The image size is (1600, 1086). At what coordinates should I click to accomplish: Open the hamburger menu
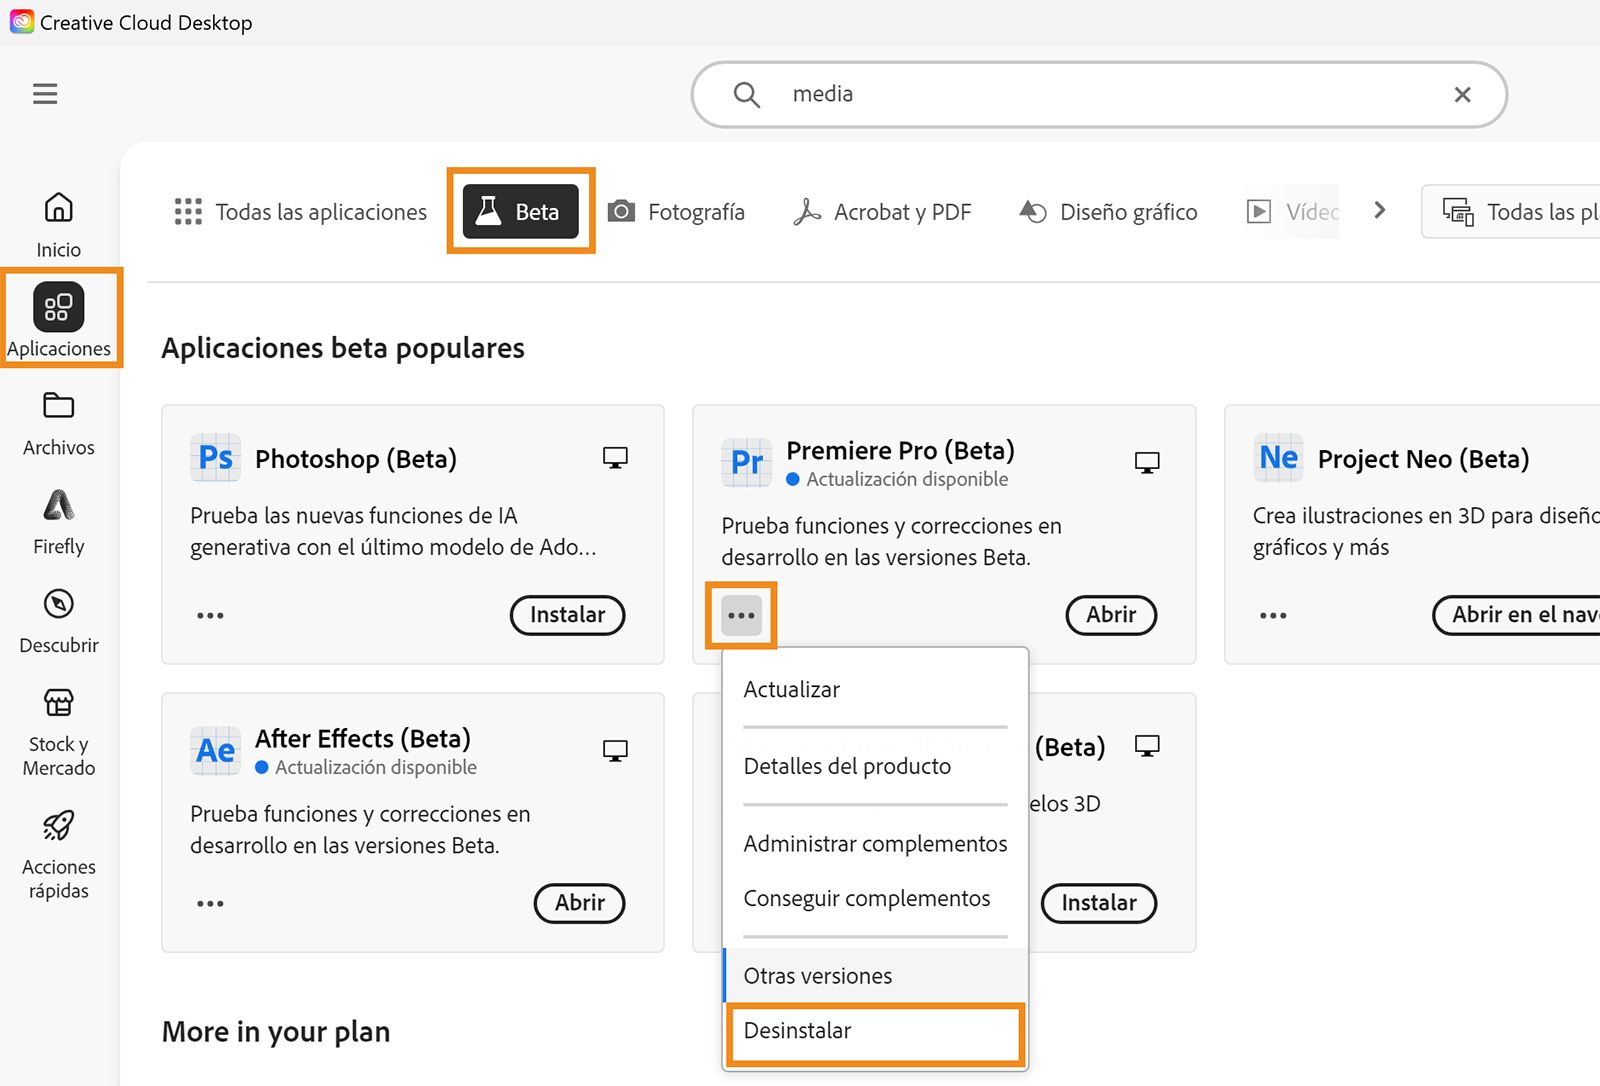pyautogui.click(x=45, y=94)
